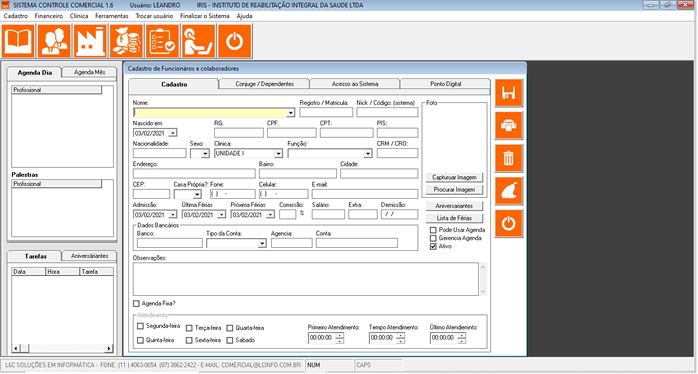
Task: Switch to the Acesso ao Sistema tab
Action: 355,84
